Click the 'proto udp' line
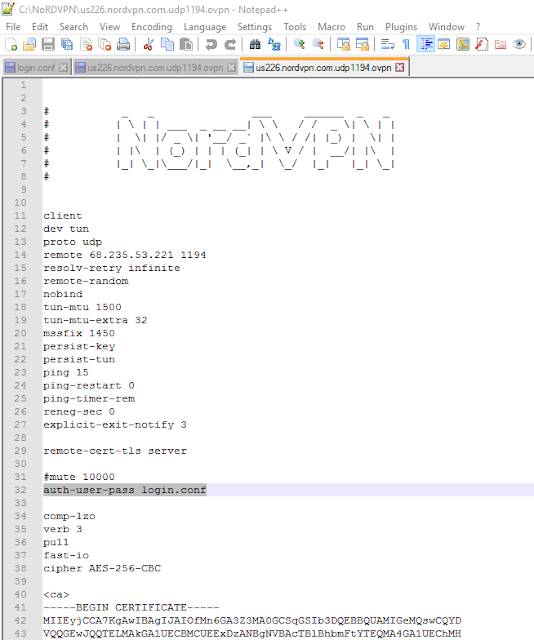This screenshot has height=640, width=534. pyautogui.click(x=73, y=242)
